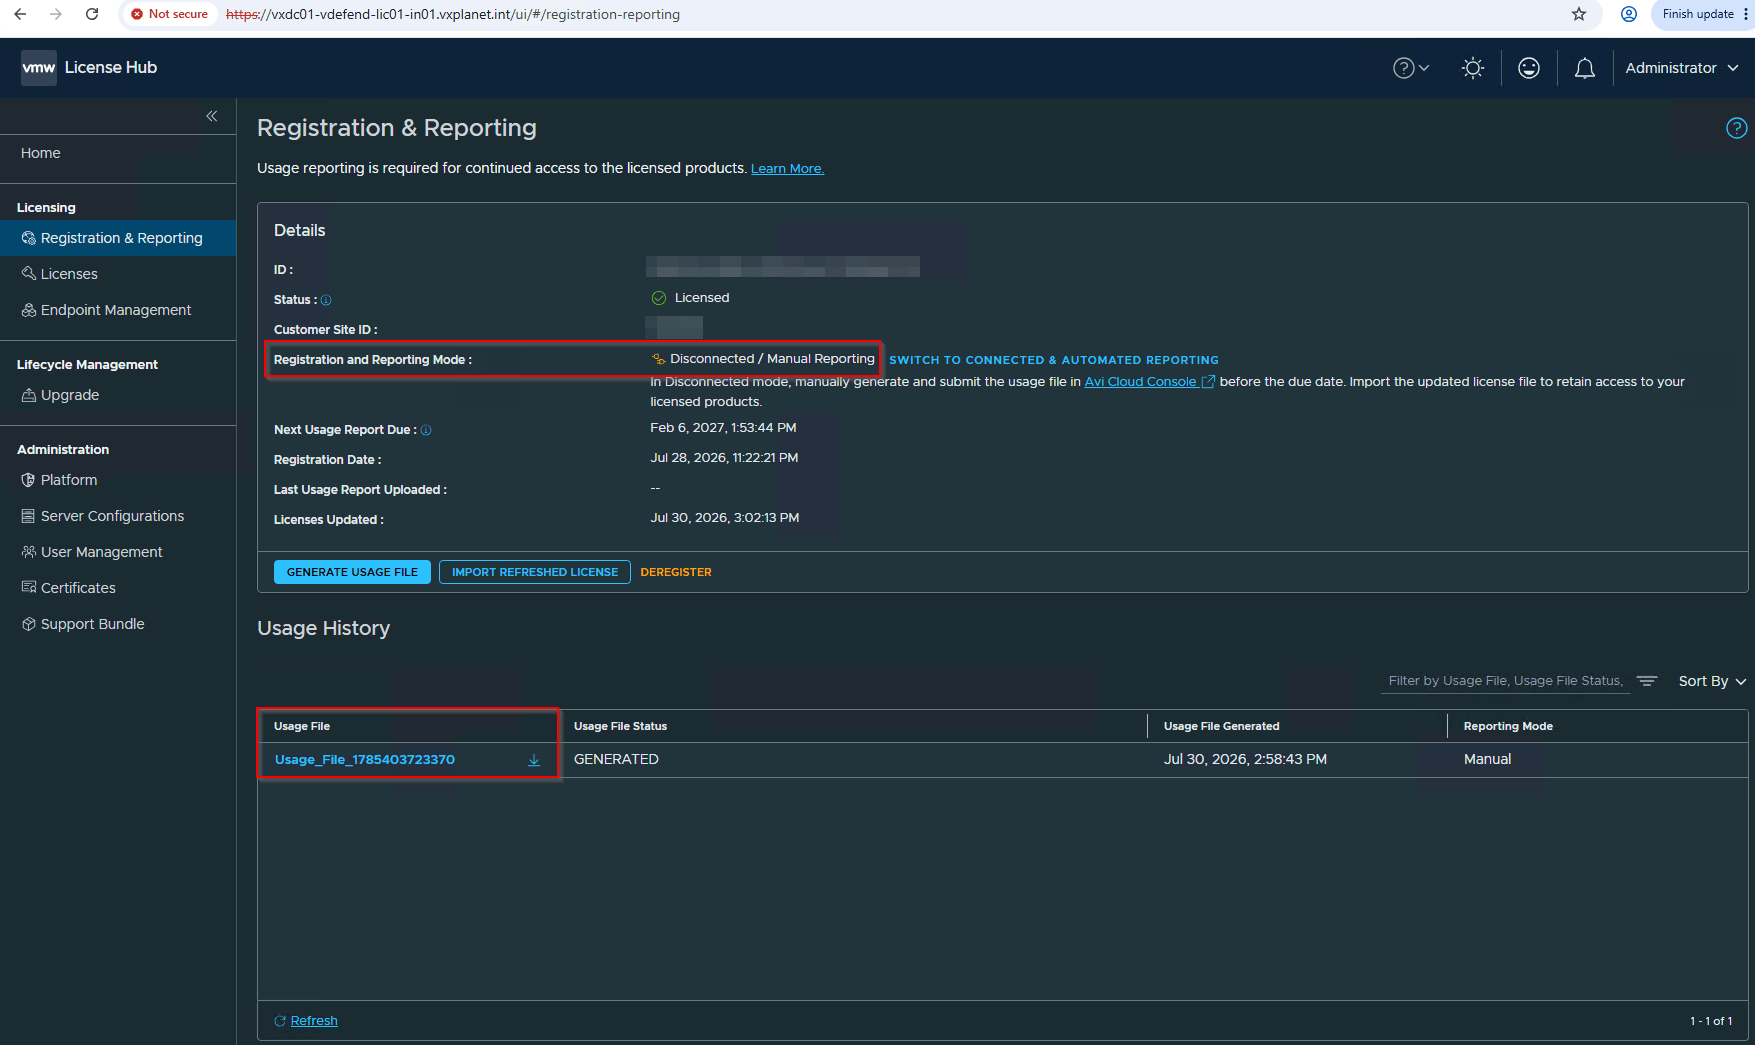The image size is (1755, 1045).
Task: Click Import Refreshed License button
Action: pos(535,572)
